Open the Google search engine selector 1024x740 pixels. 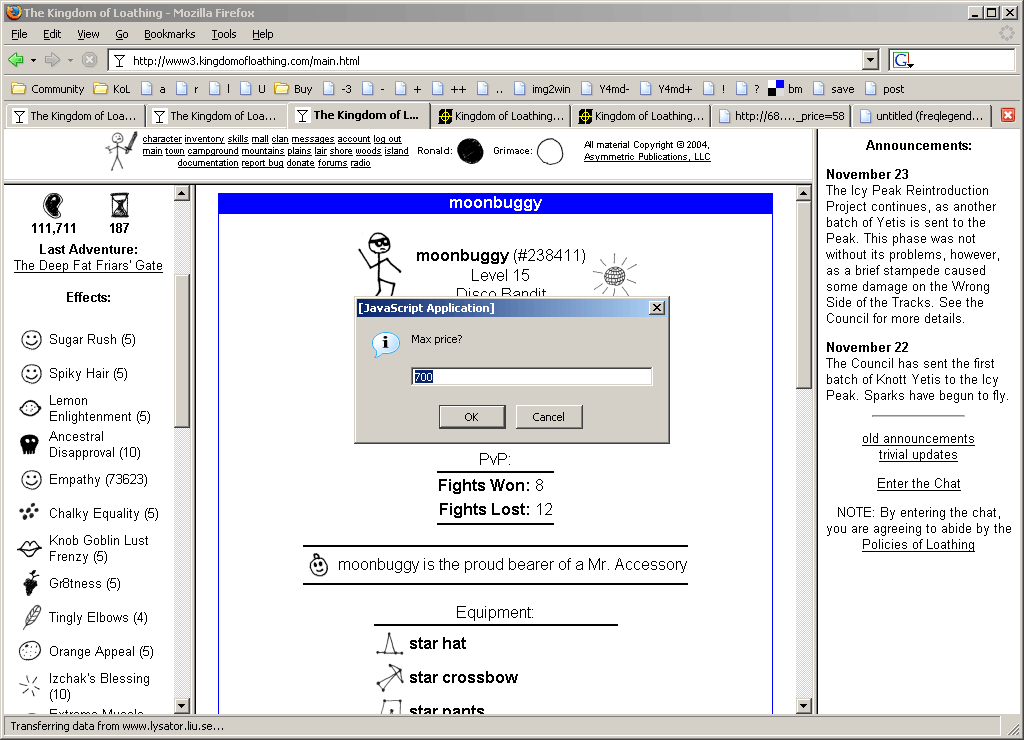click(x=903, y=61)
